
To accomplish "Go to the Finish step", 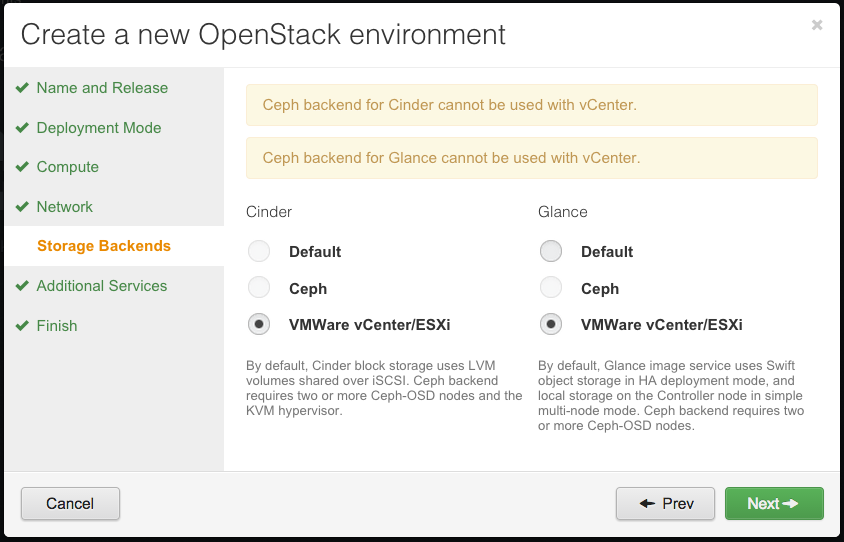I will pos(57,326).
